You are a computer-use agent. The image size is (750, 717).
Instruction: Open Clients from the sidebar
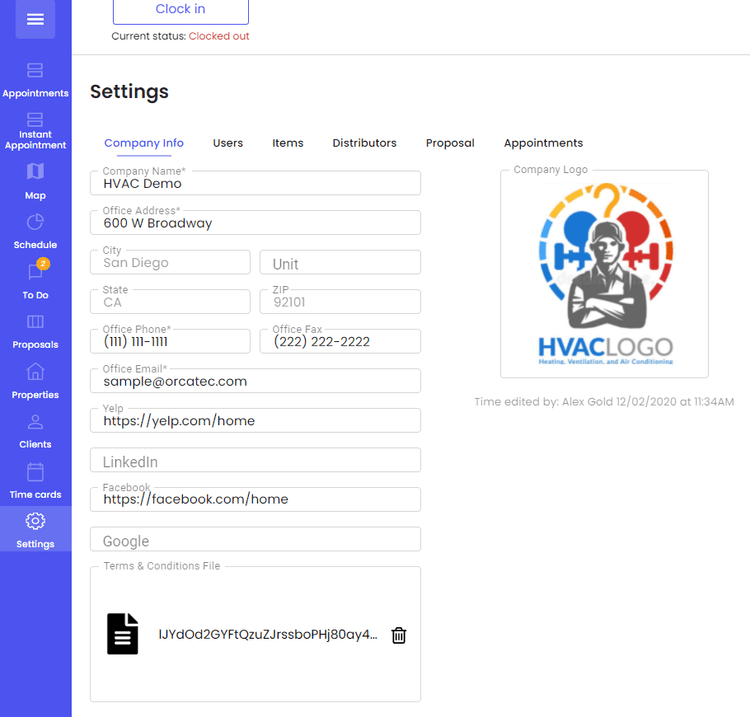35,422
